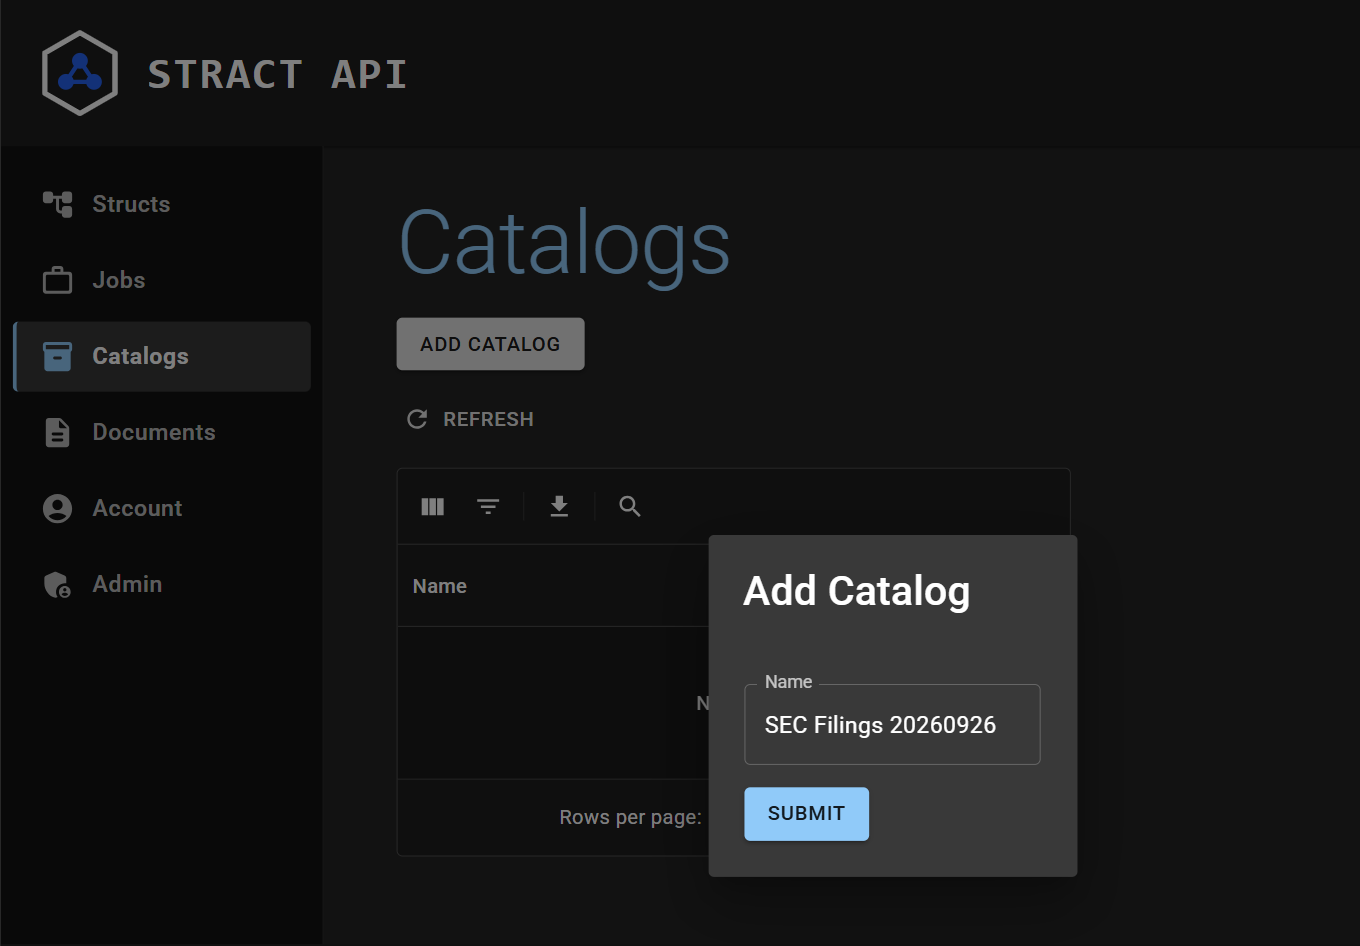This screenshot has width=1360, height=946.
Task: Click the Documents file icon
Action: pyautogui.click(x=58, y=432)
